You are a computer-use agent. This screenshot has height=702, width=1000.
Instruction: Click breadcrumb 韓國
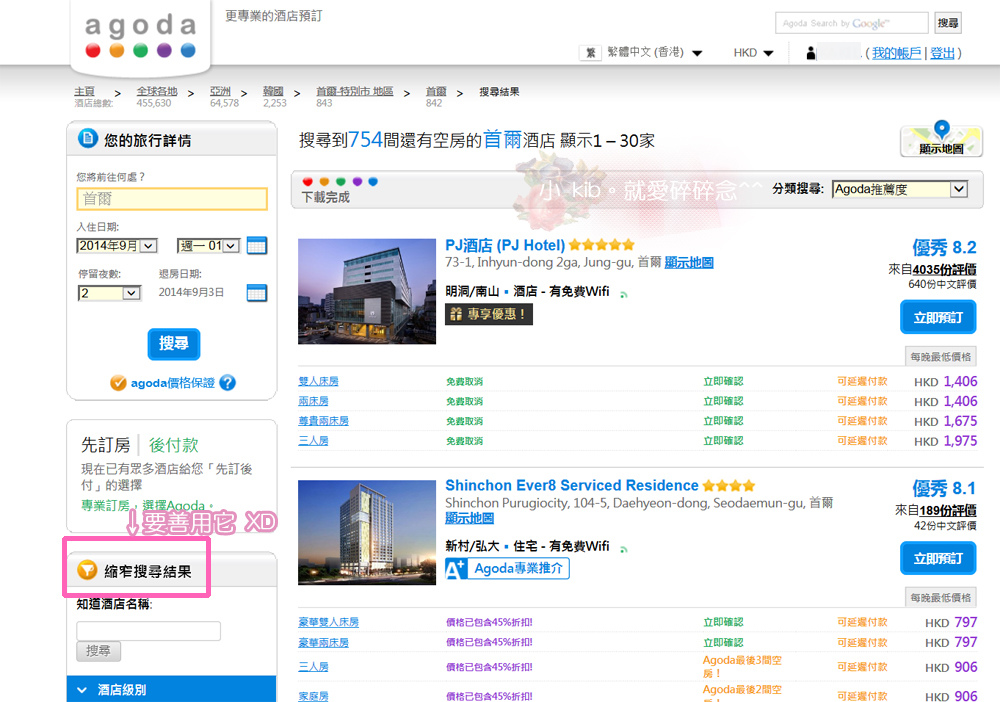click(273, 91)
